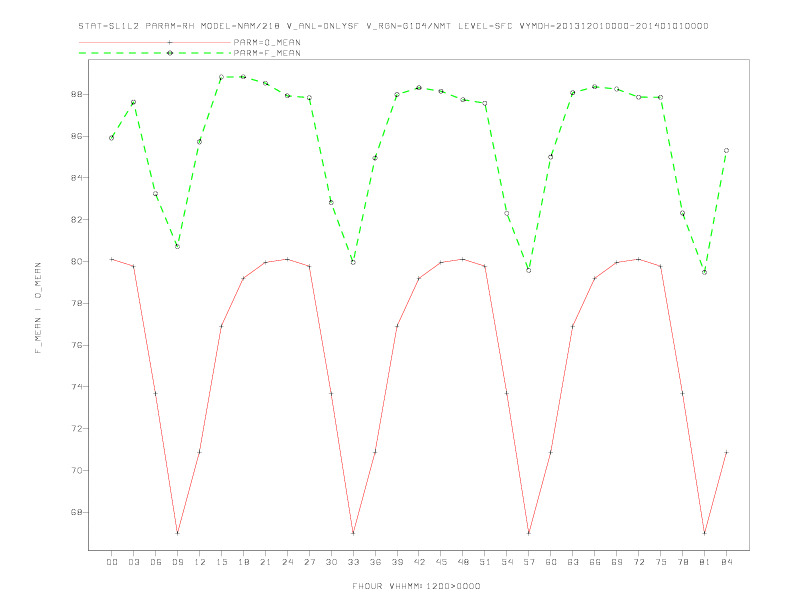Click the x-axis tick label 06
This screenshot has height=612, width=792.
point(156,562)
